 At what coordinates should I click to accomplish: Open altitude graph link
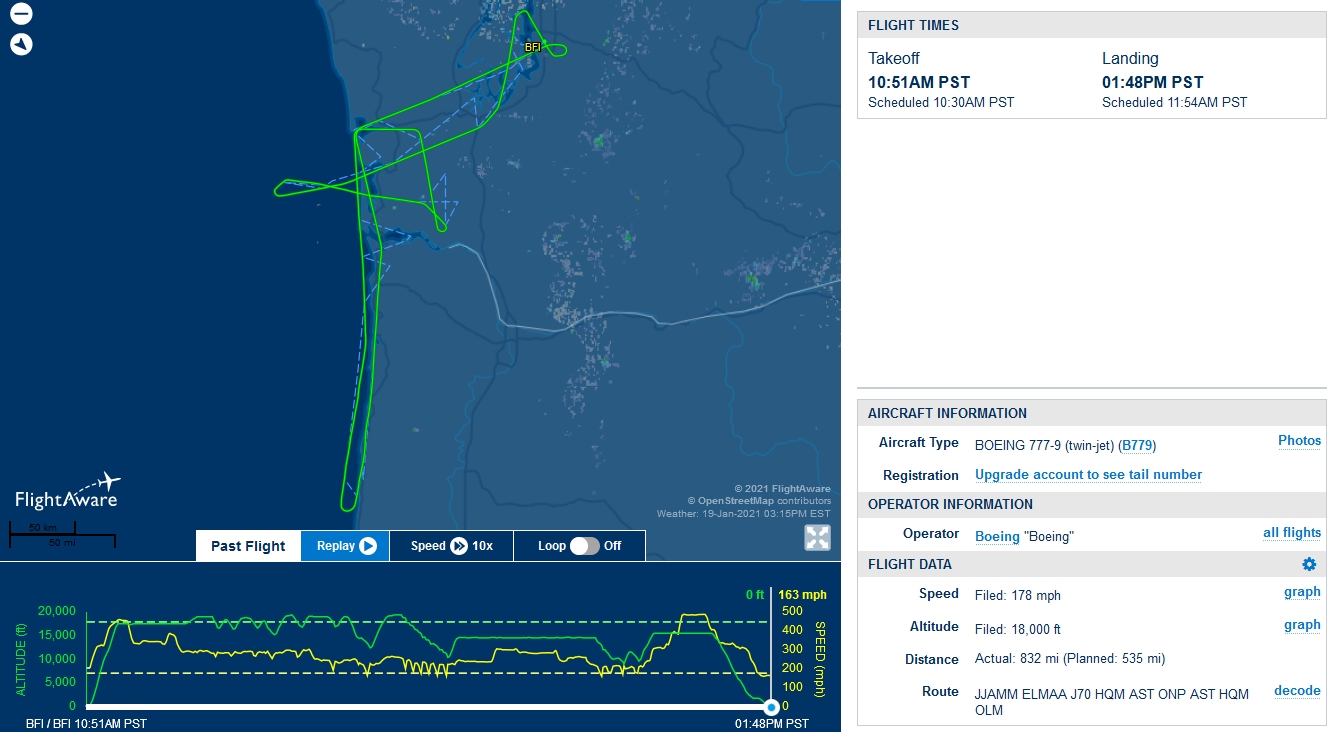[1302, 625]
